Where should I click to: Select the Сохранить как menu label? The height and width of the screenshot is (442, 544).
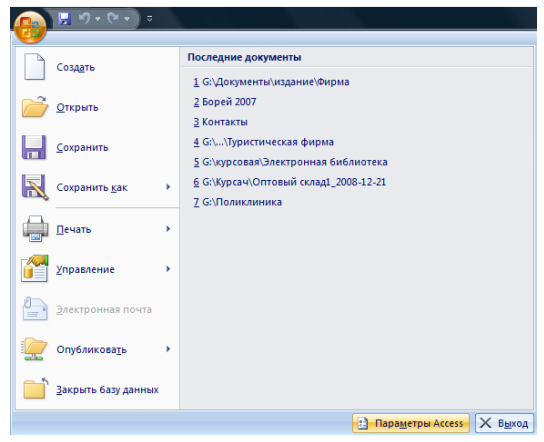(92, 188)
